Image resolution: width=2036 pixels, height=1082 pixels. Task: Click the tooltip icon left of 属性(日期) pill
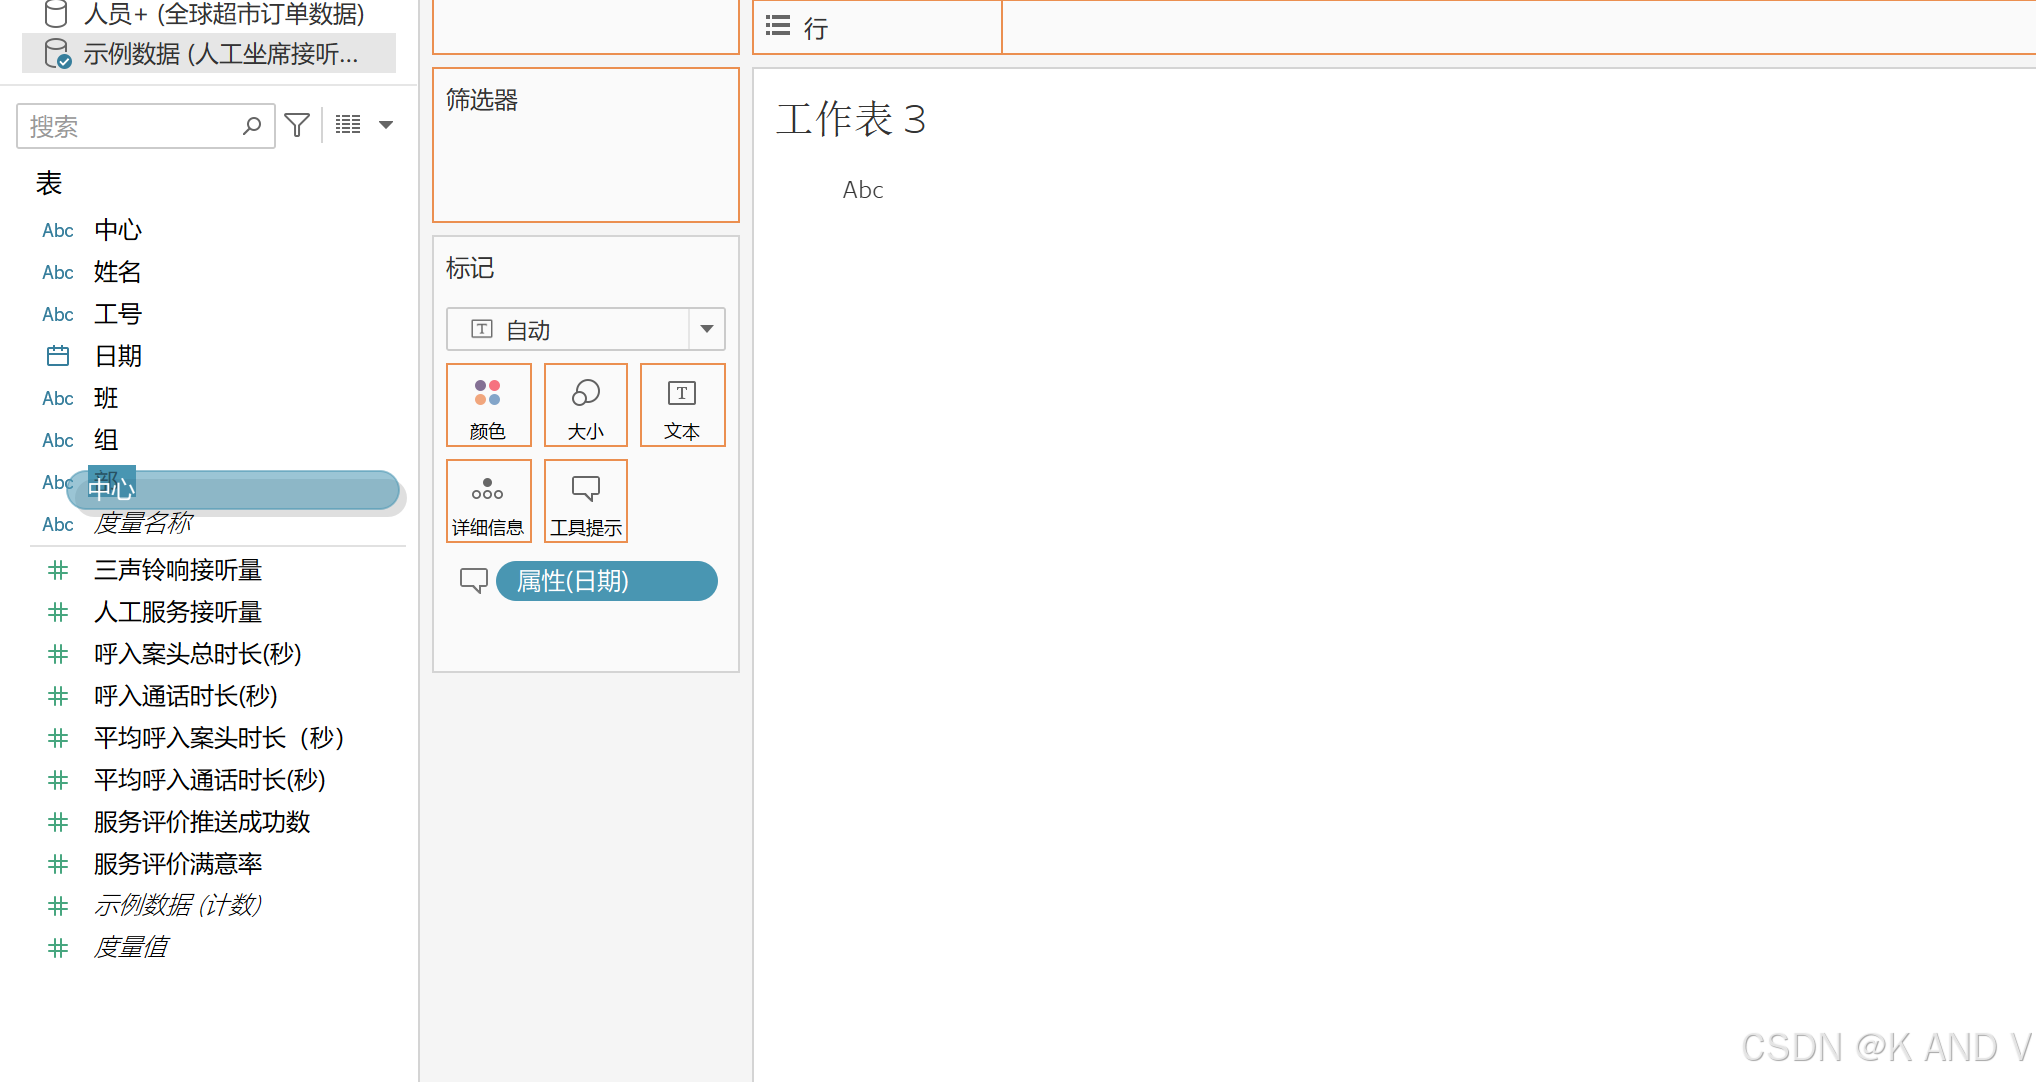coord(473,580)
